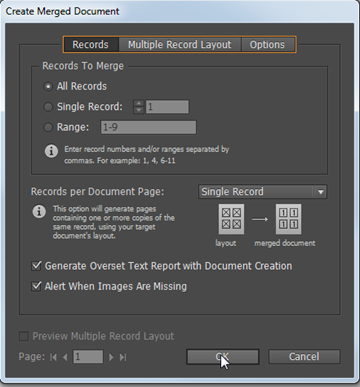This screenshot has width=360, height=387.
Task: Click the layout preview thumbnail
Action: [231, 219]
